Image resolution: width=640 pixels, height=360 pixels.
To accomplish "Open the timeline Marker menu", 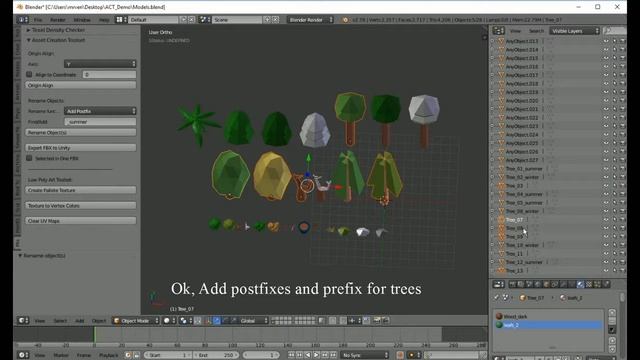I will tap(61, 355).
